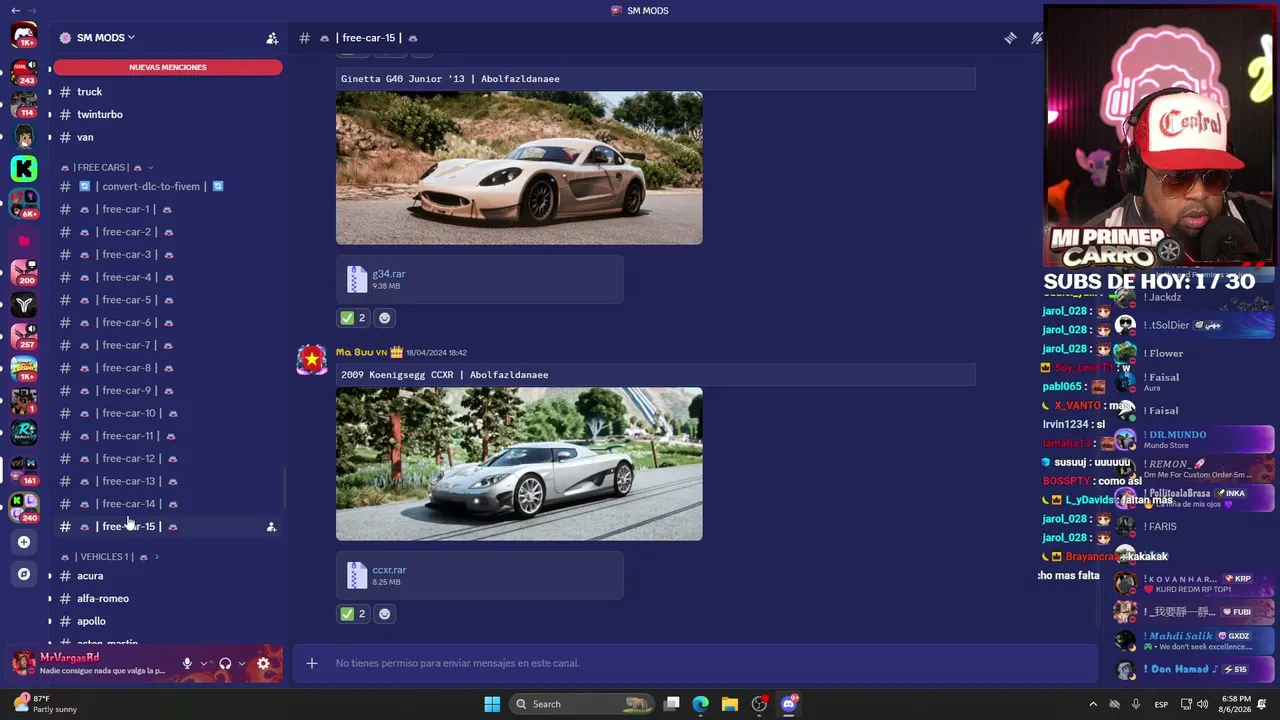Invite people via the SM MODS header icon
Image resolution: width=1280 pixels, height=720 pixels.
tap(271, 38)
